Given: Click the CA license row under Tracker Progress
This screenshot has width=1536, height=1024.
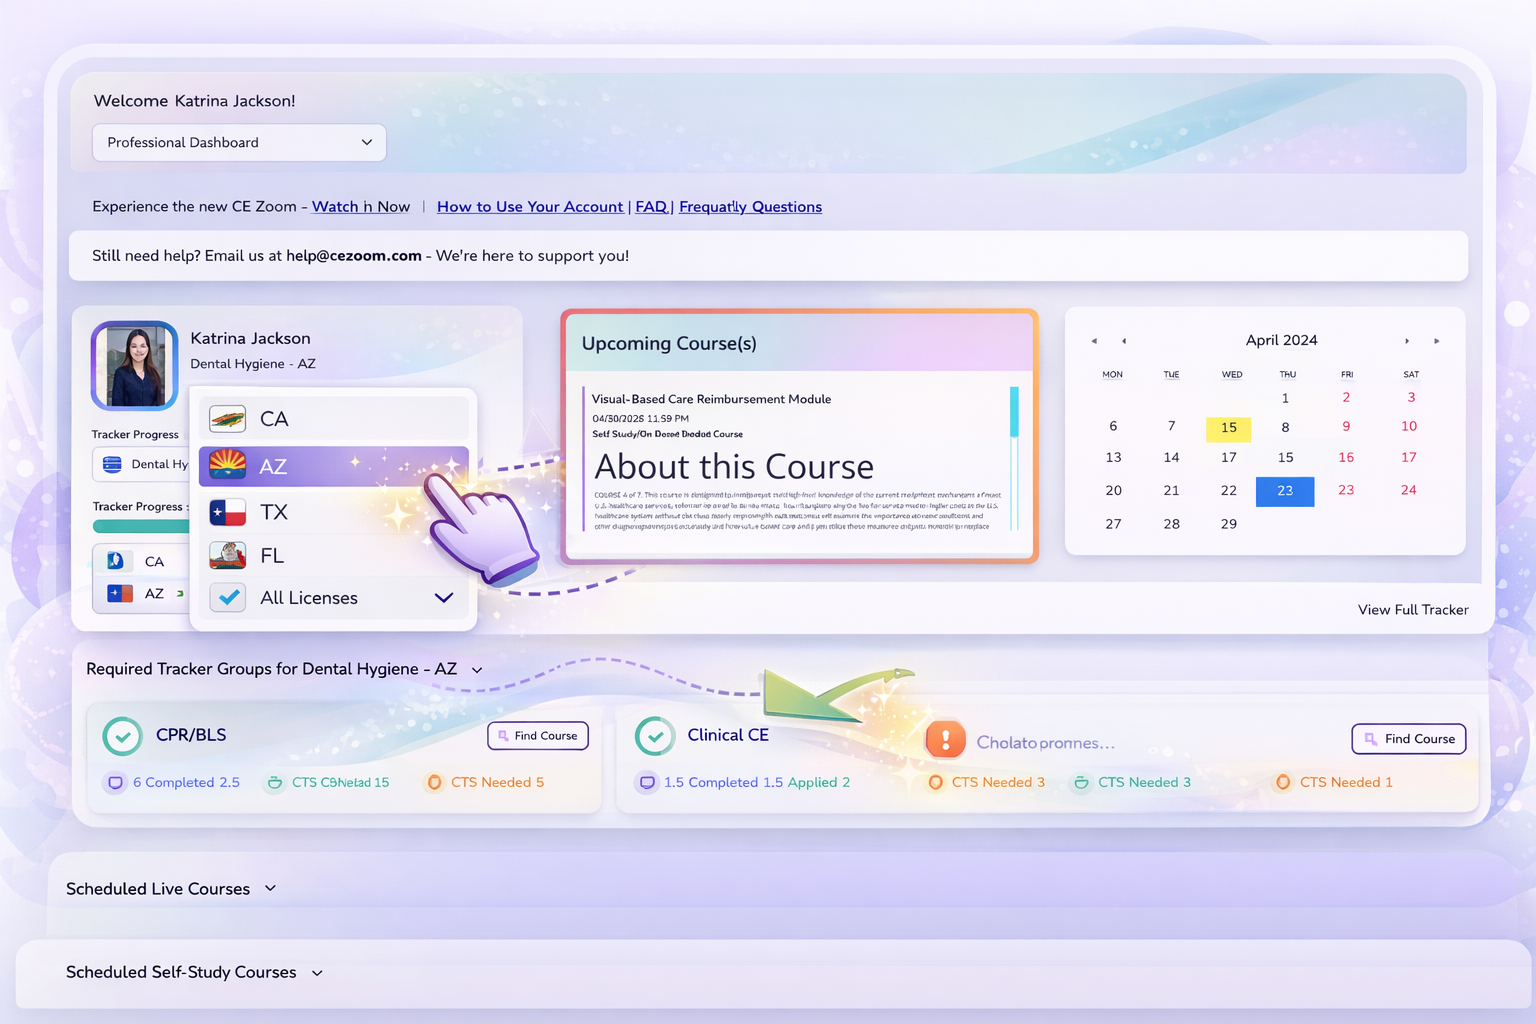Looking at the screenshot, I should [140, 561].
